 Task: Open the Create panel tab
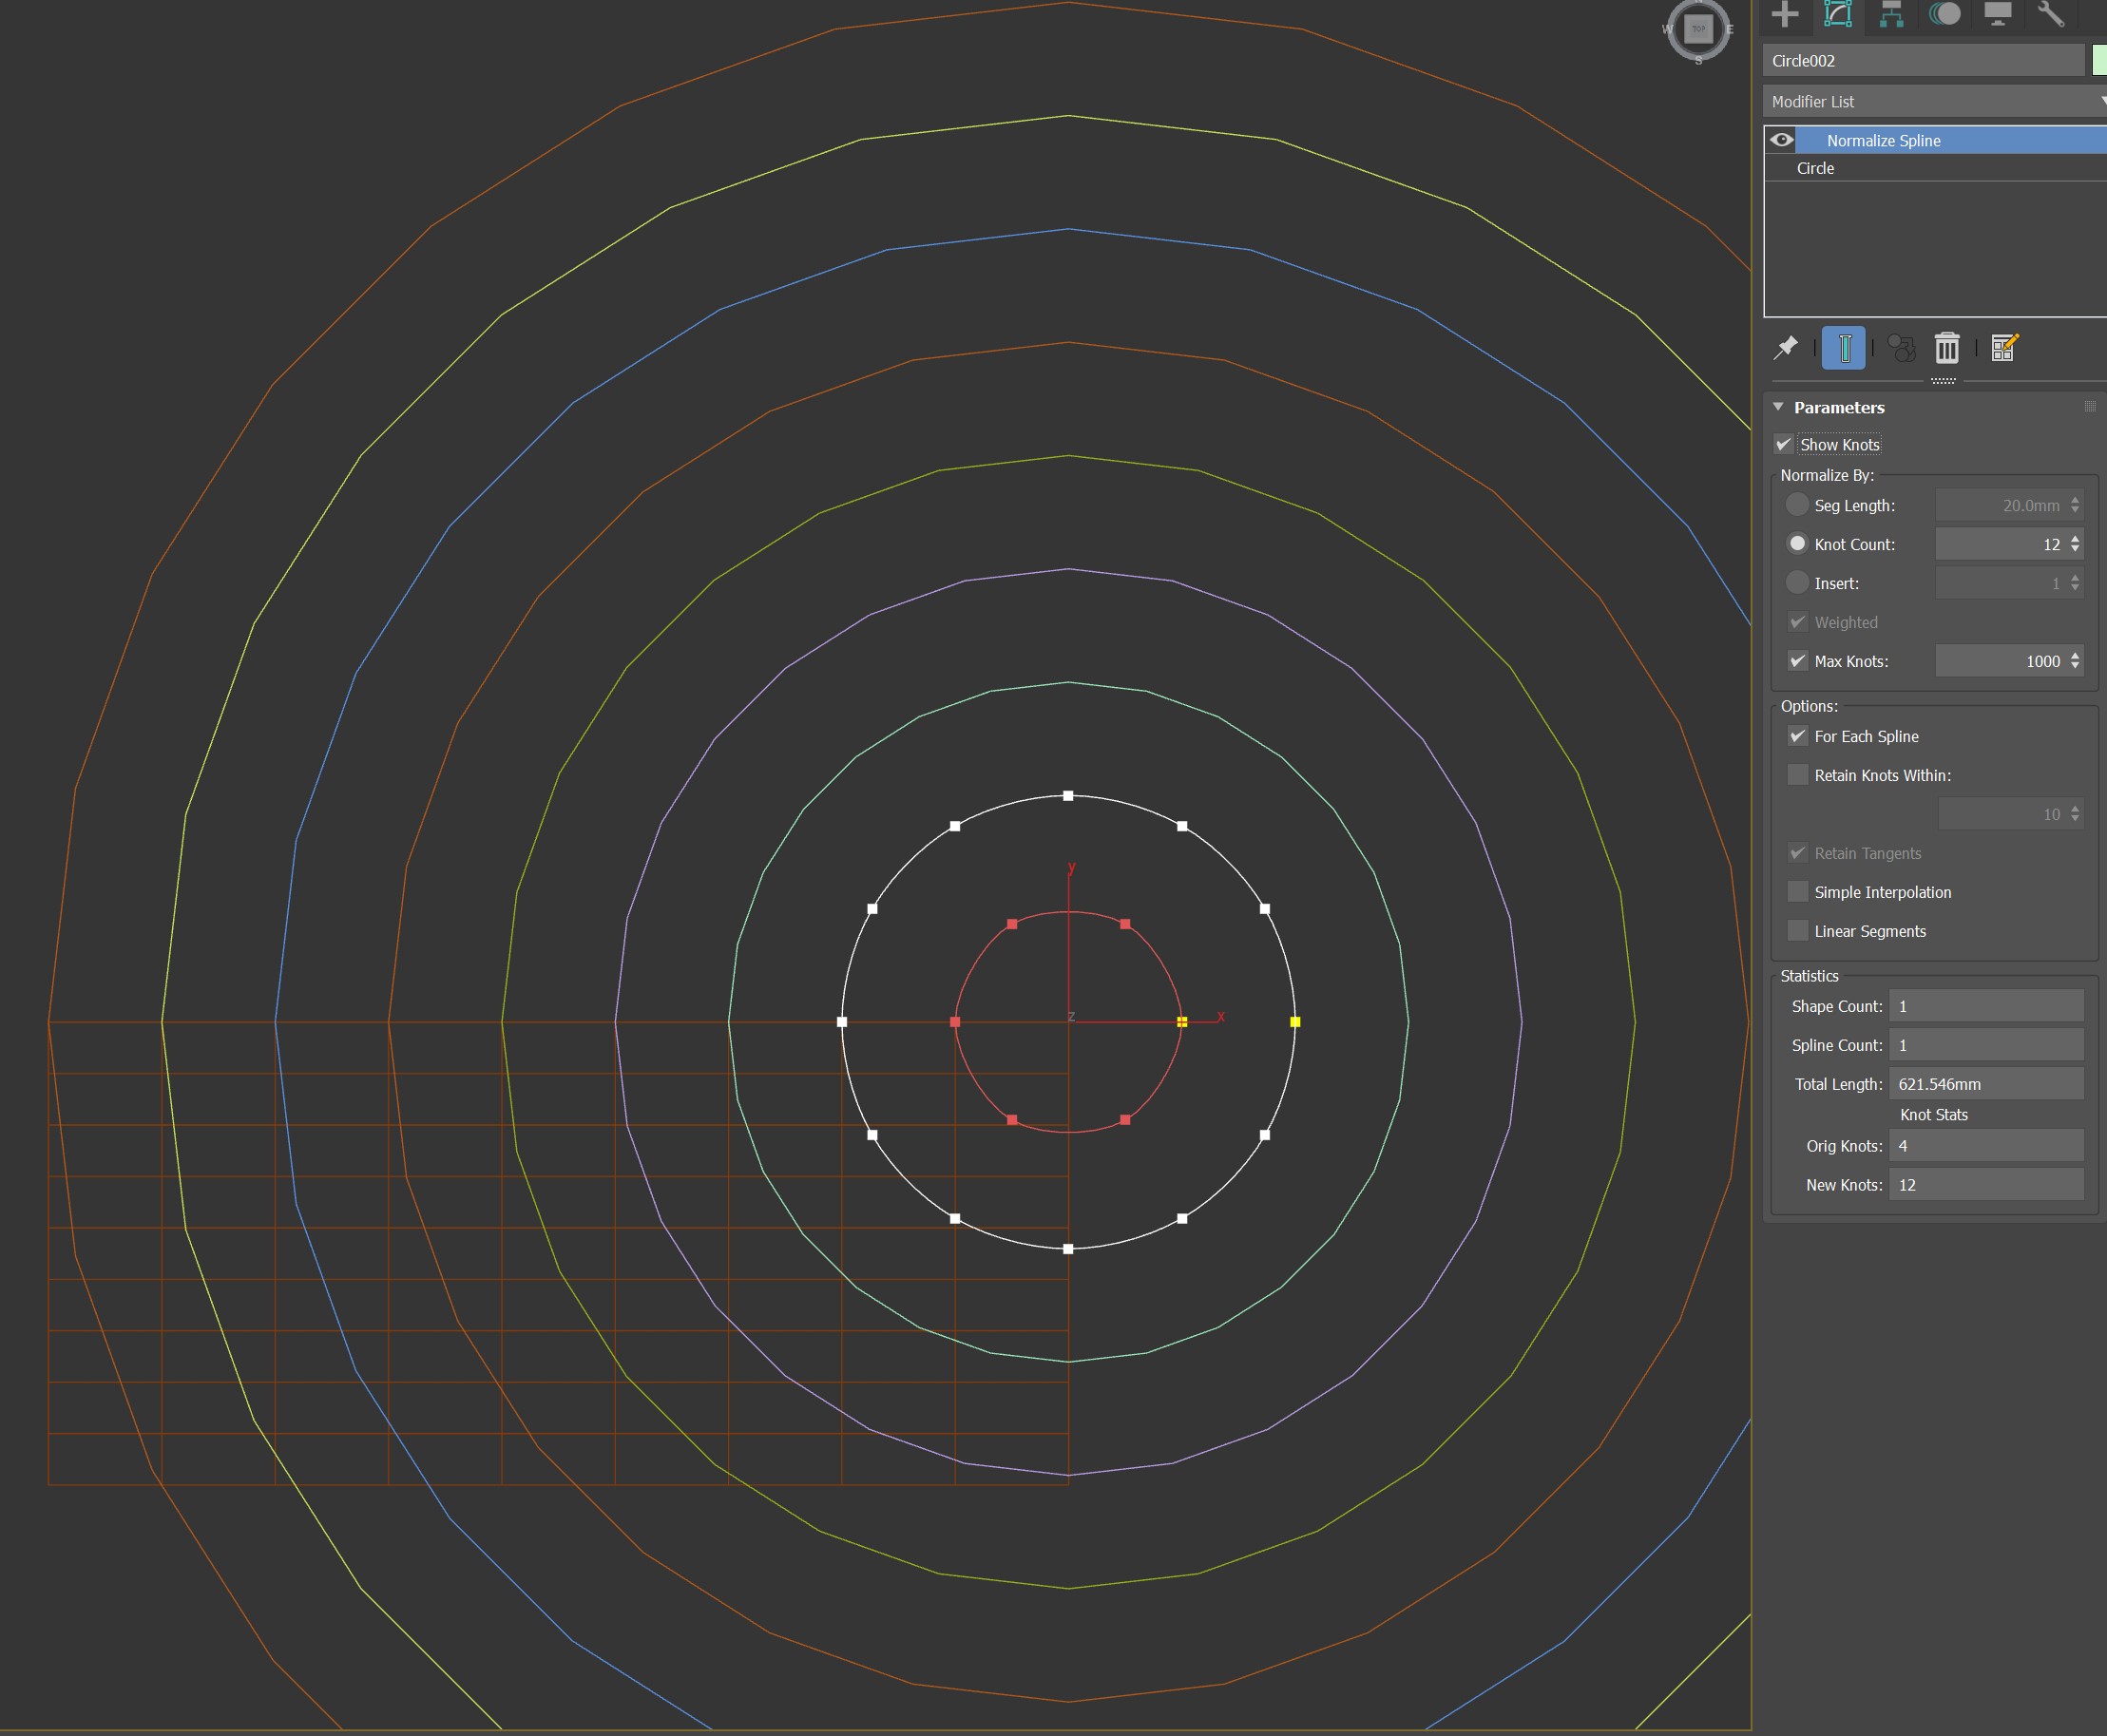point(1785,14)
